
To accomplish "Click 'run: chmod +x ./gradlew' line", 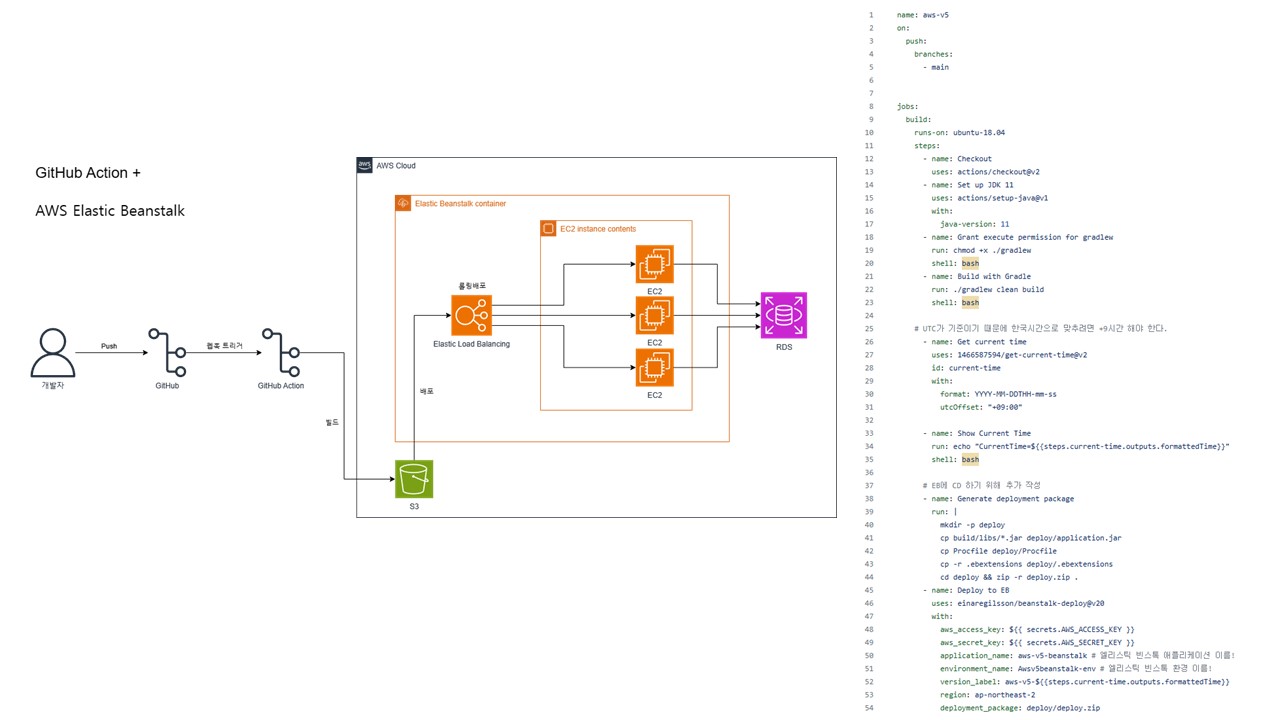I will 981,250.
